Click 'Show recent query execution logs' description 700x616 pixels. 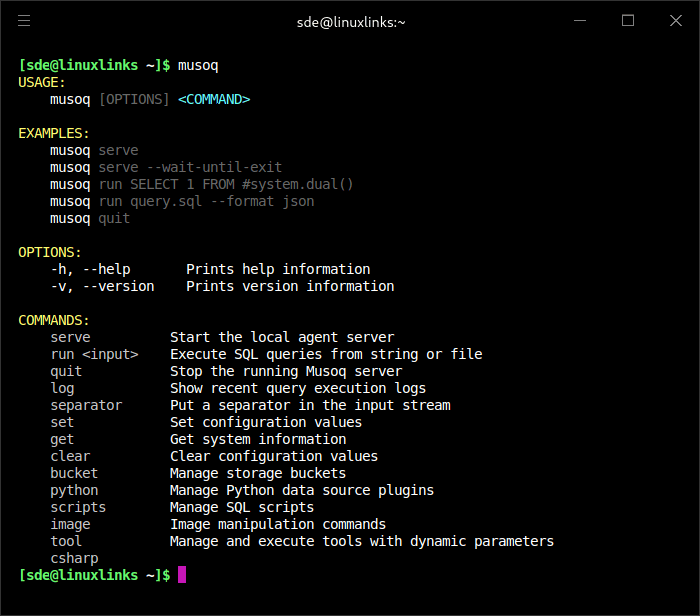point(298,388)
